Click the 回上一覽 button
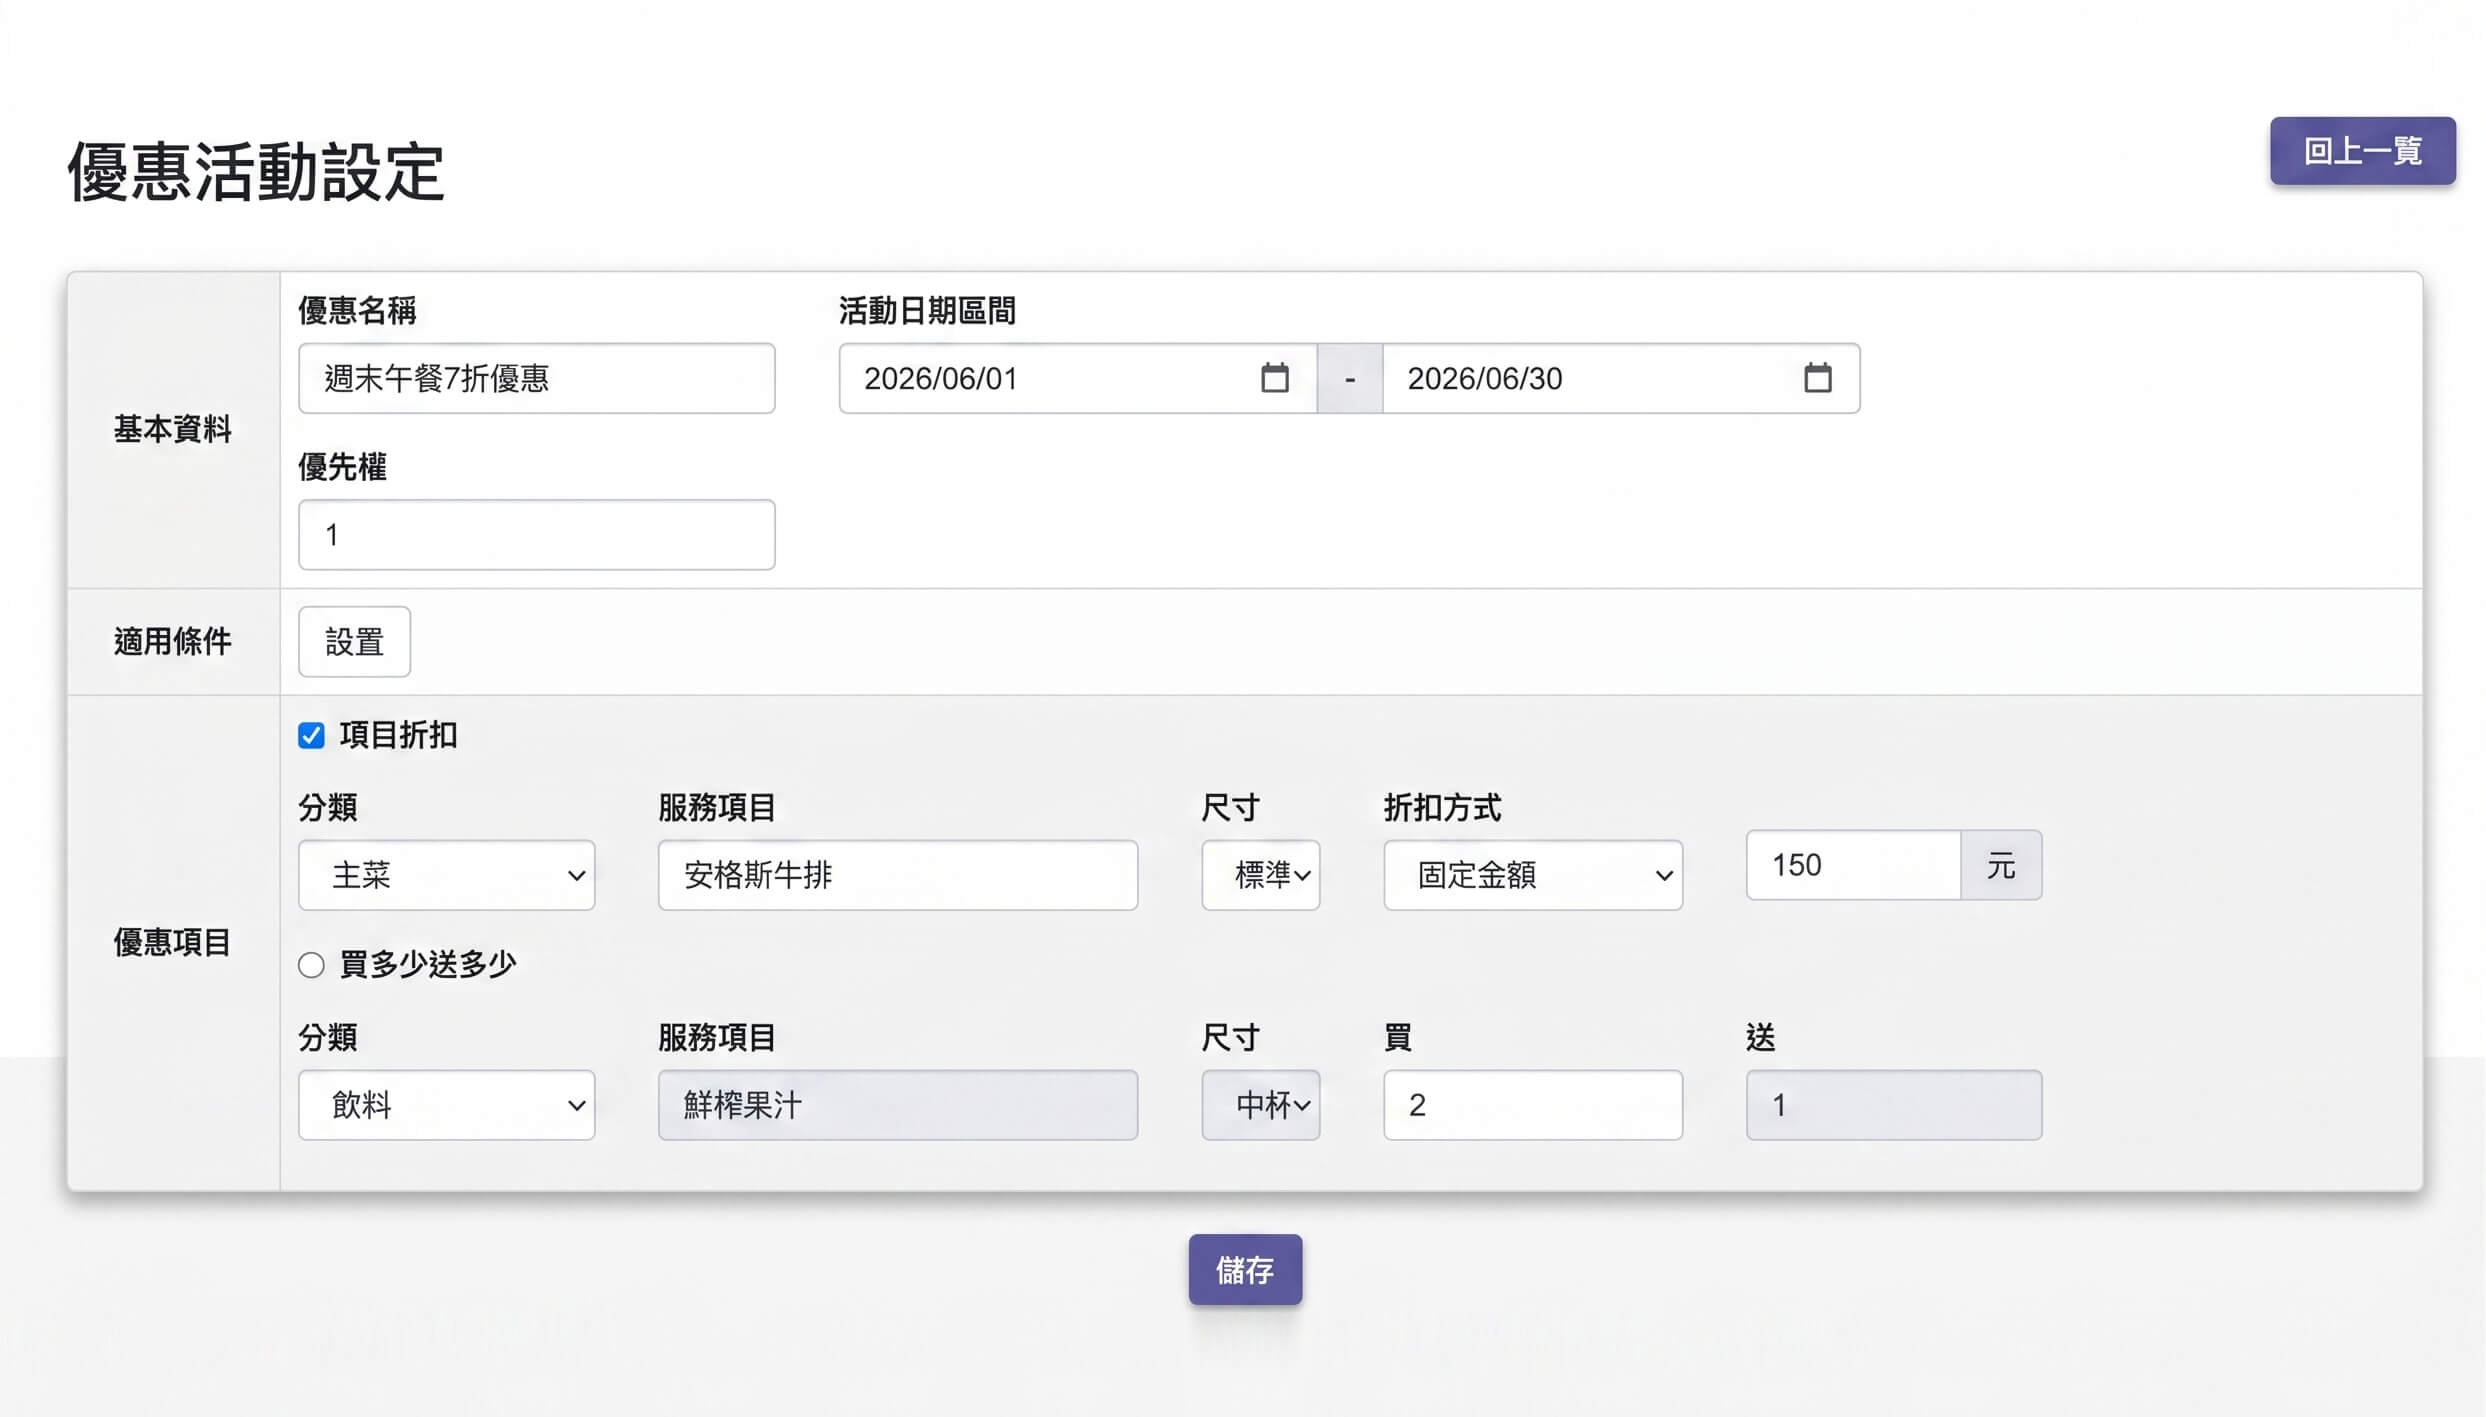This screenshot has width=2486, height=1417. pyautogui.click(x=2362, y=151)
